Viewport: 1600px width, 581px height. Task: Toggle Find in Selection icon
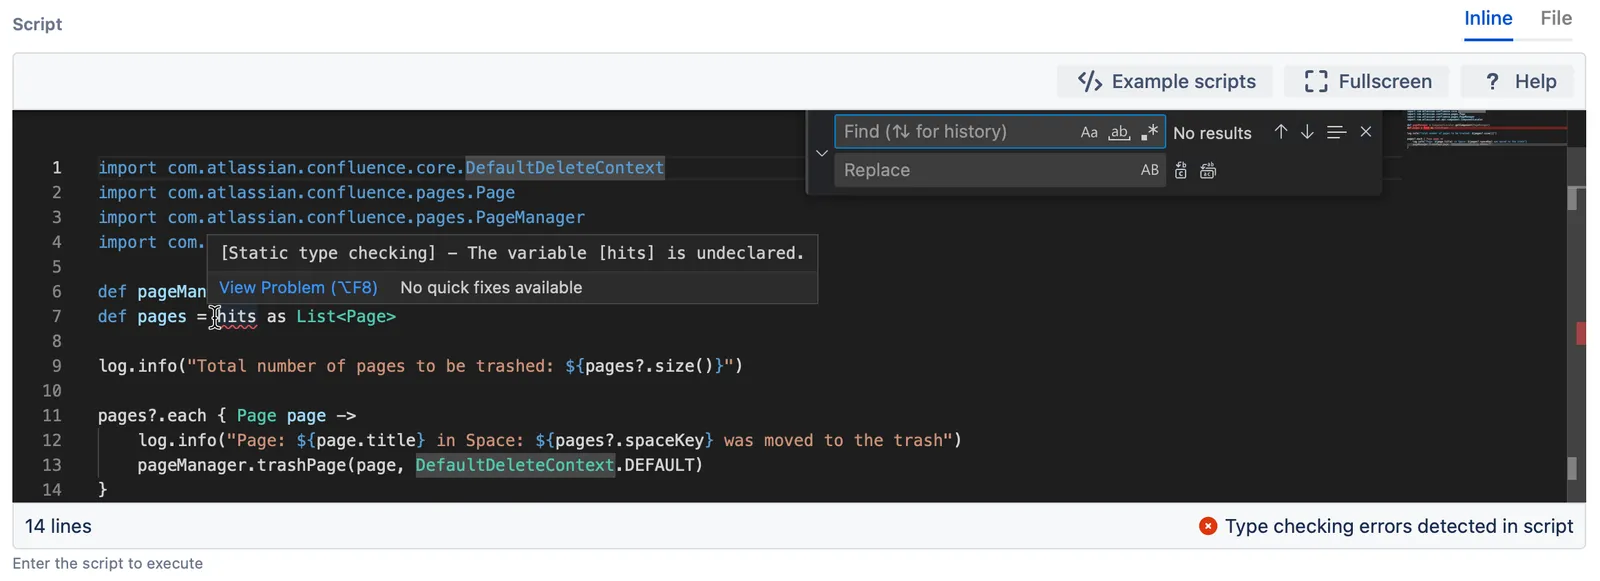1336,132
